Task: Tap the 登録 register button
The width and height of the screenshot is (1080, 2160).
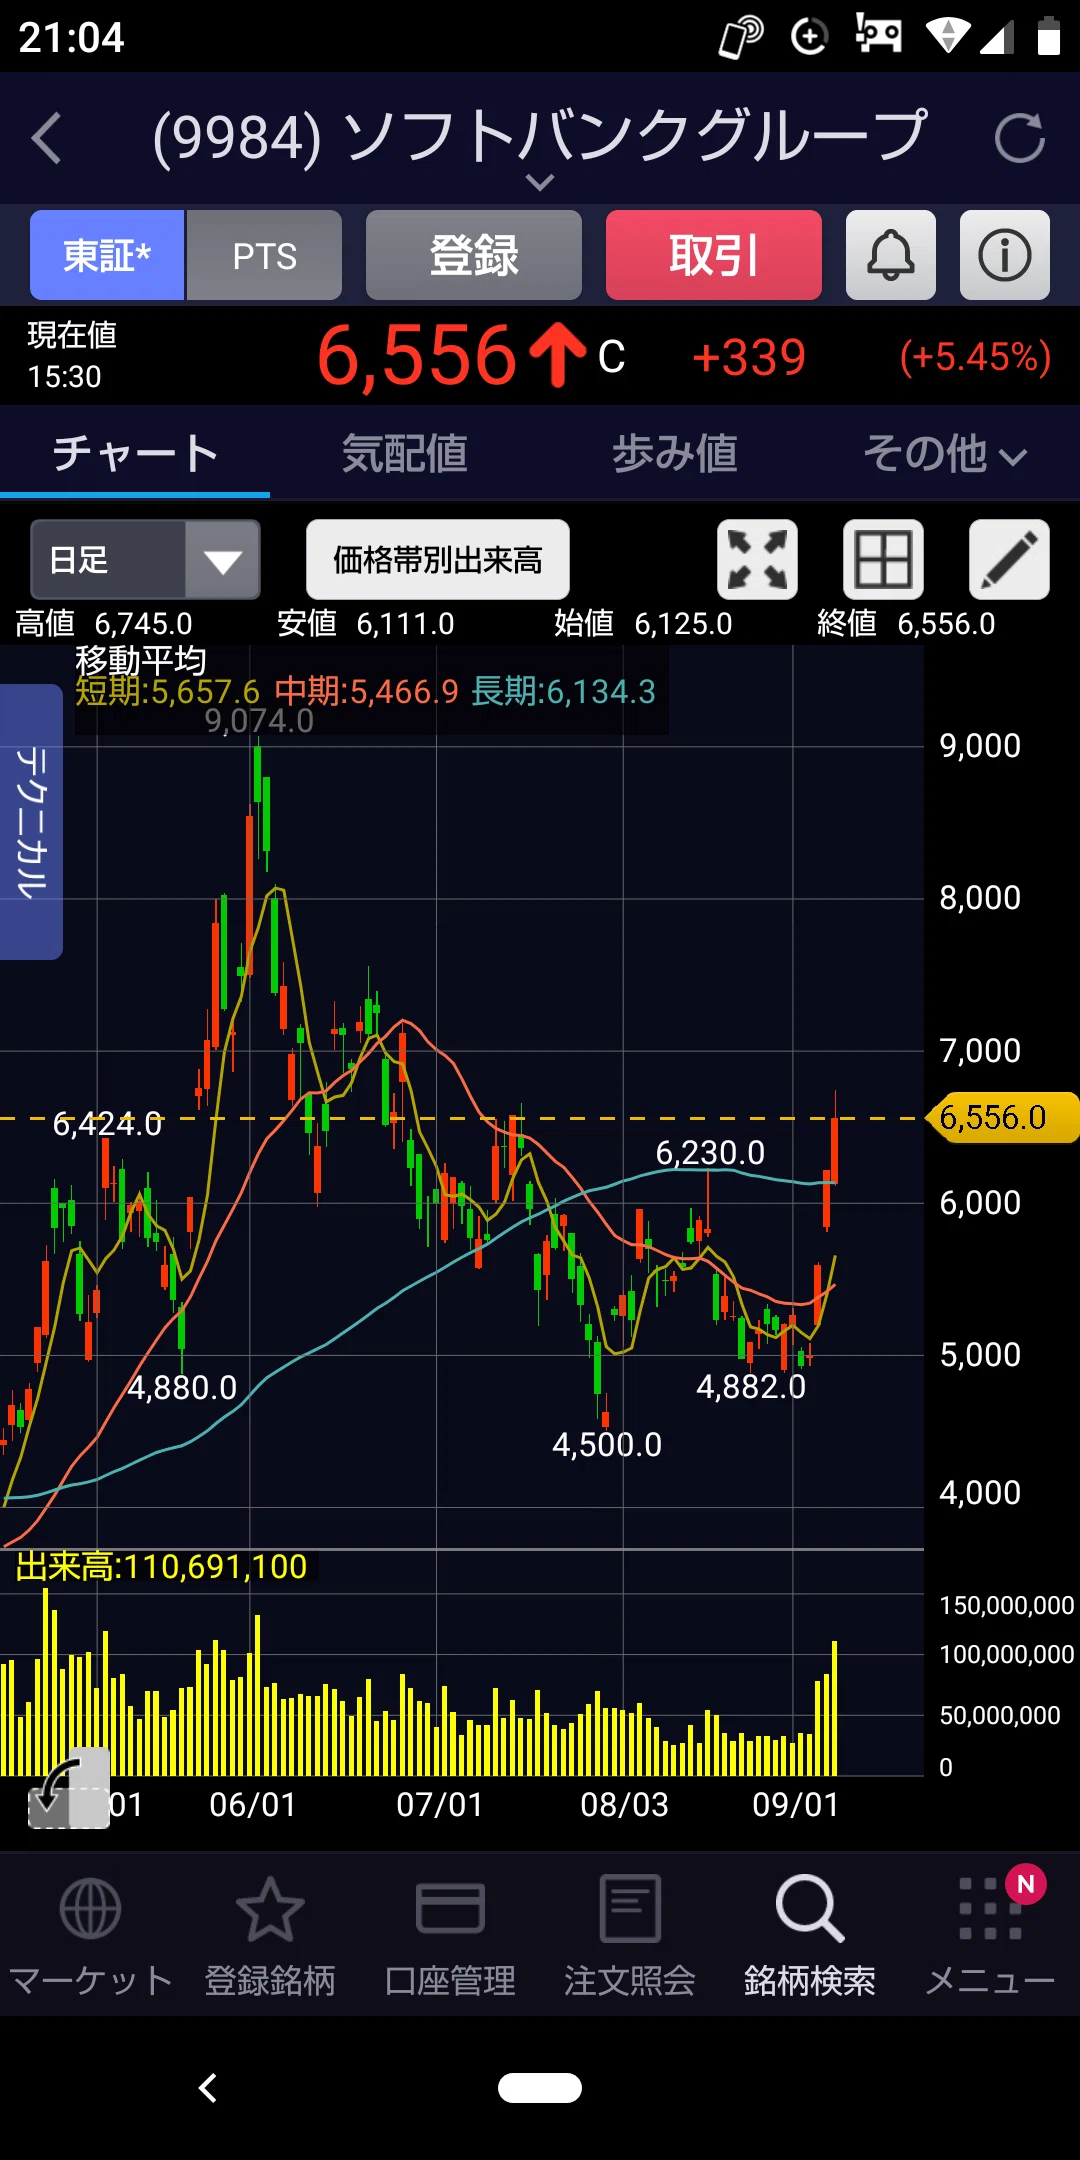Action: [x=474, y=255]
